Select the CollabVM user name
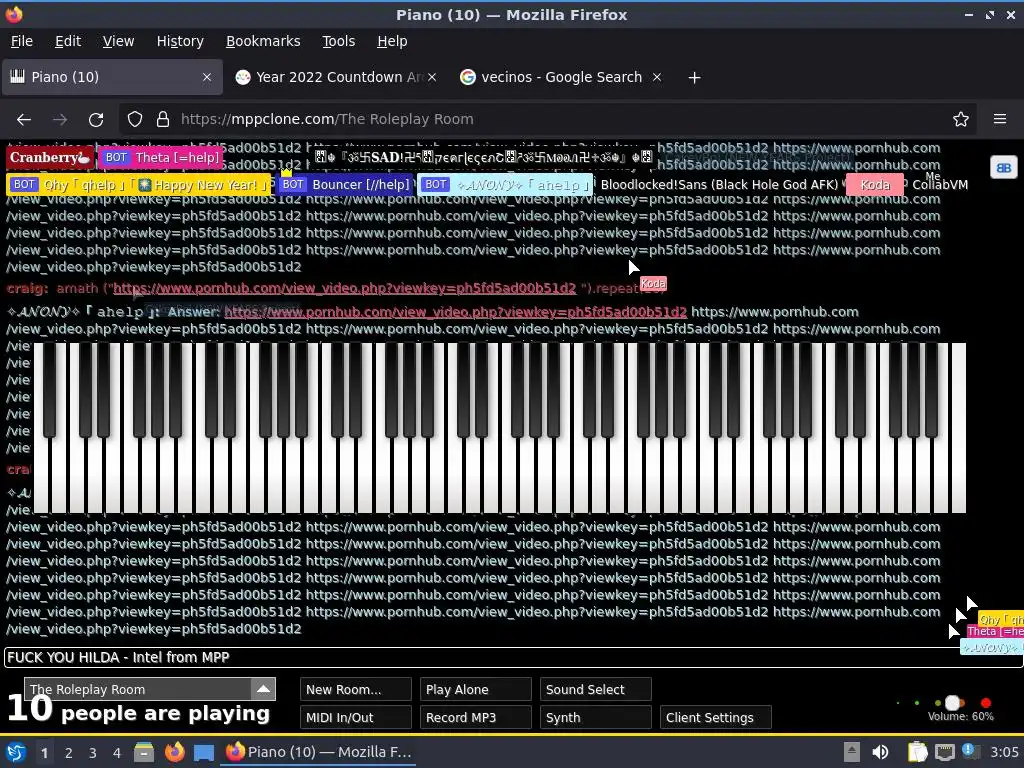 pyautogui.click(x=939, y=185)
